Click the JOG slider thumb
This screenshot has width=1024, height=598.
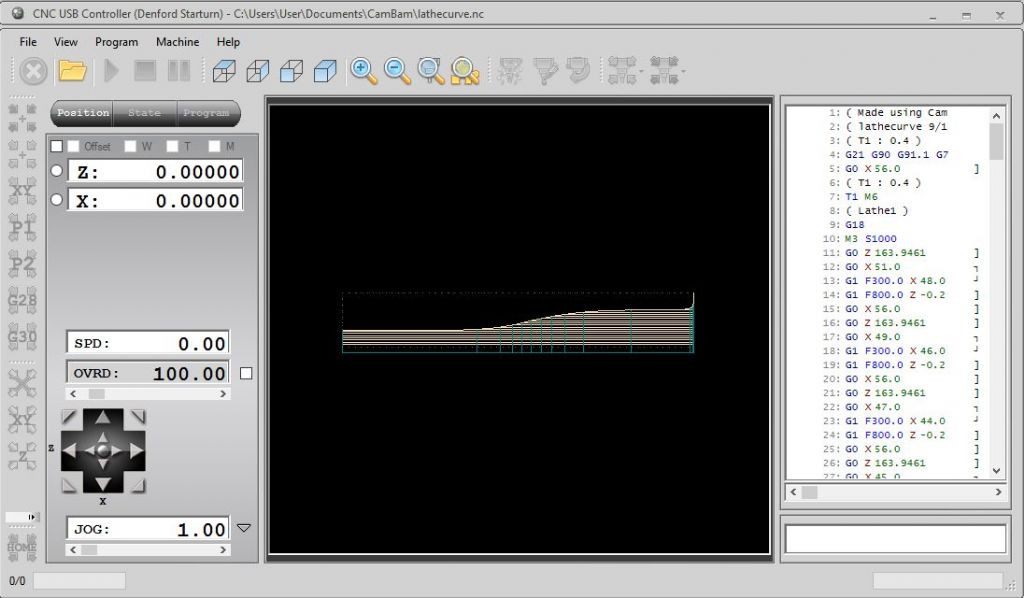point(89,550)
